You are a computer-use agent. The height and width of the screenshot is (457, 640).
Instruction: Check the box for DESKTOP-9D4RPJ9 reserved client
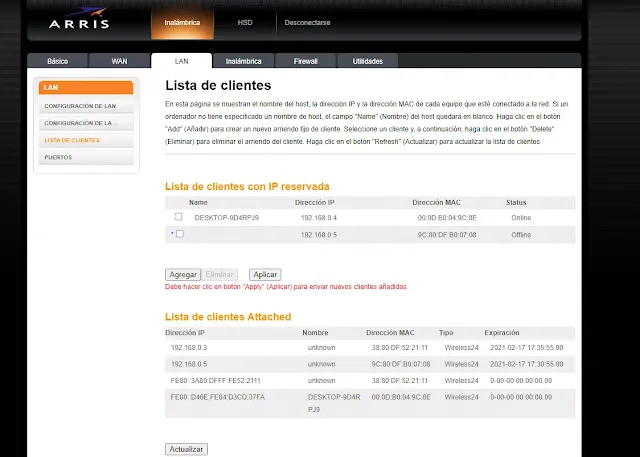pyautogui.click(x=178, y=217)
